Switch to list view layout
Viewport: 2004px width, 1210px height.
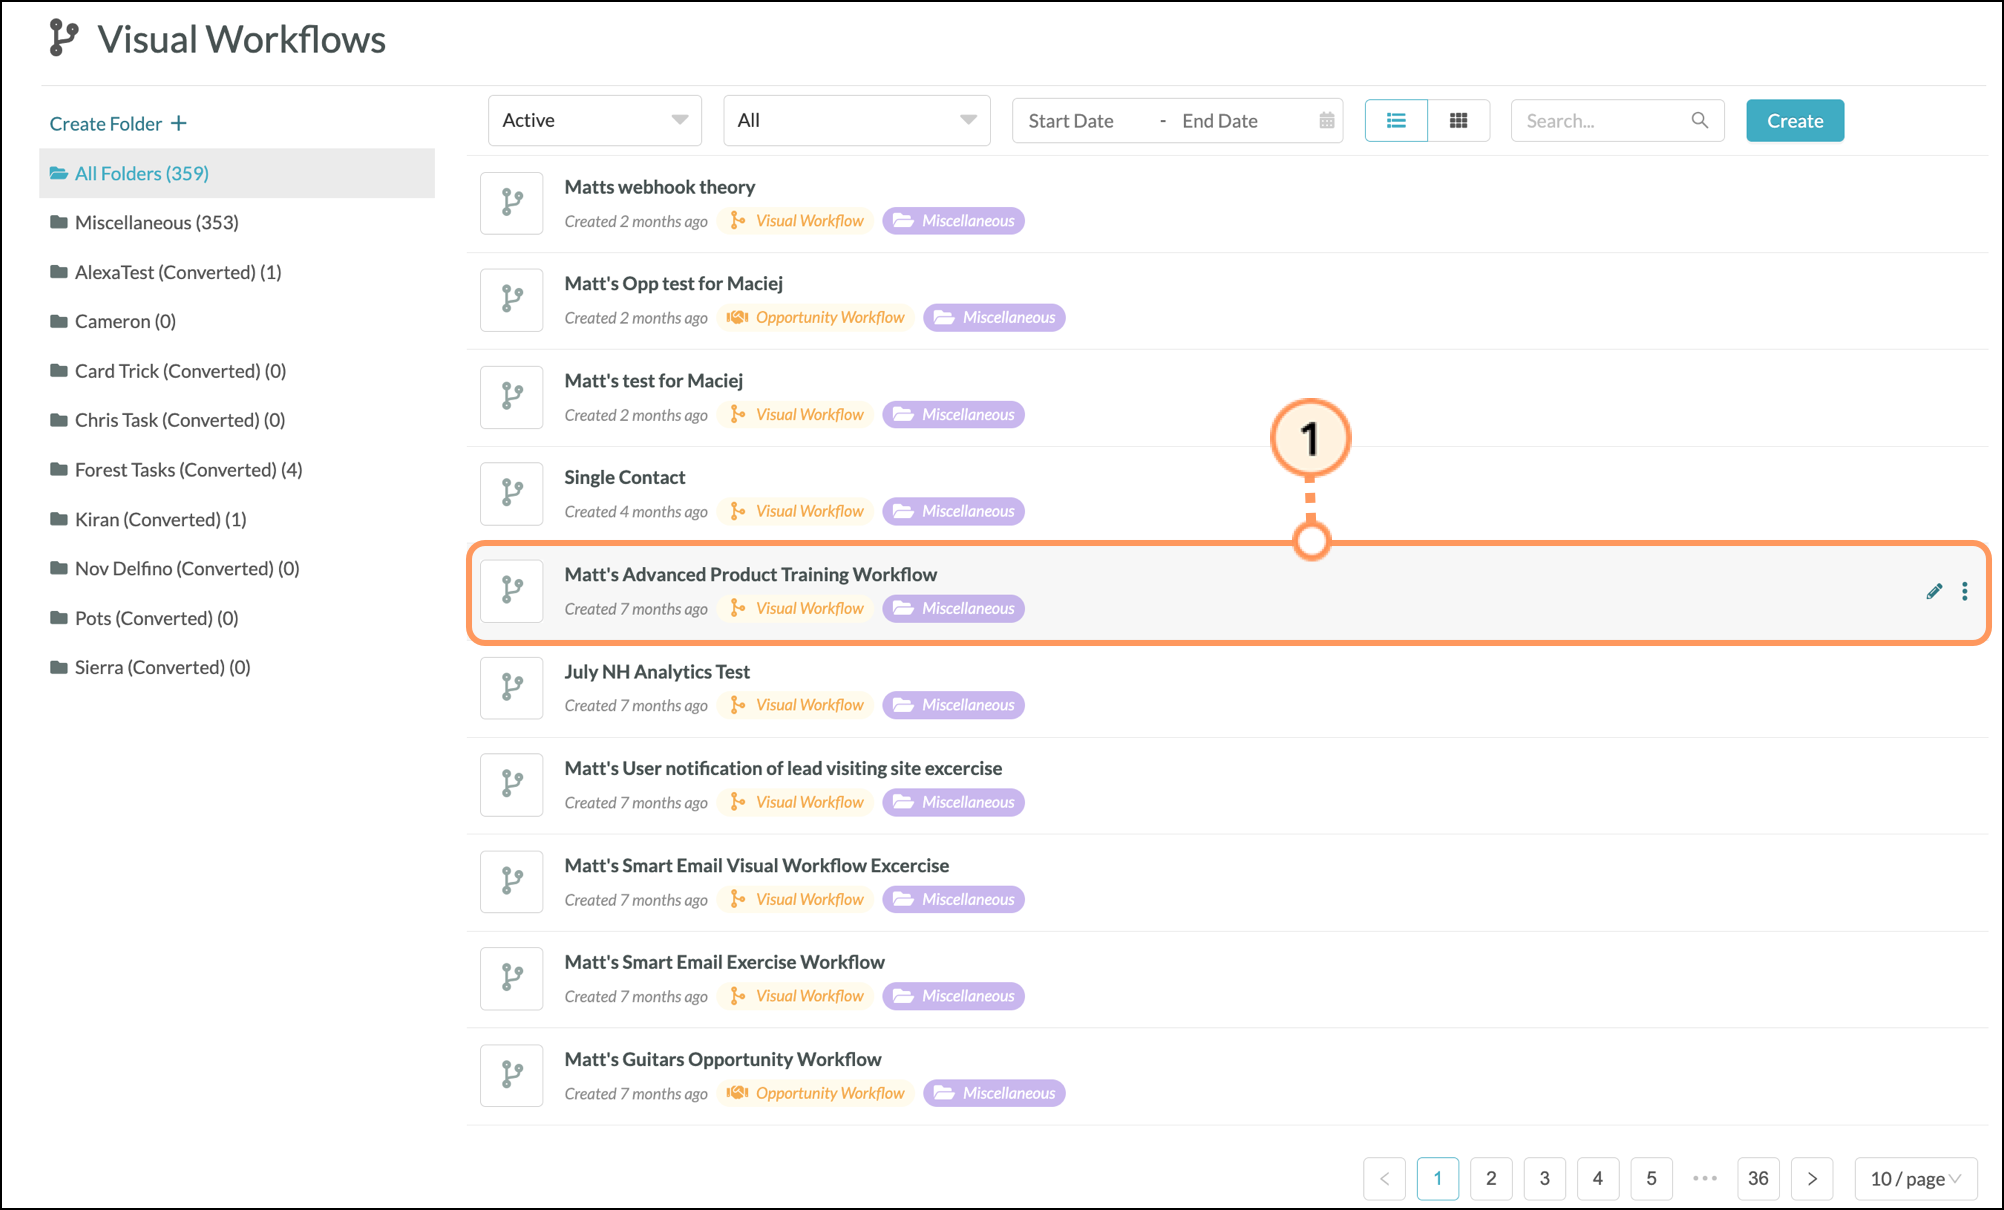[x=1396, y=120]
